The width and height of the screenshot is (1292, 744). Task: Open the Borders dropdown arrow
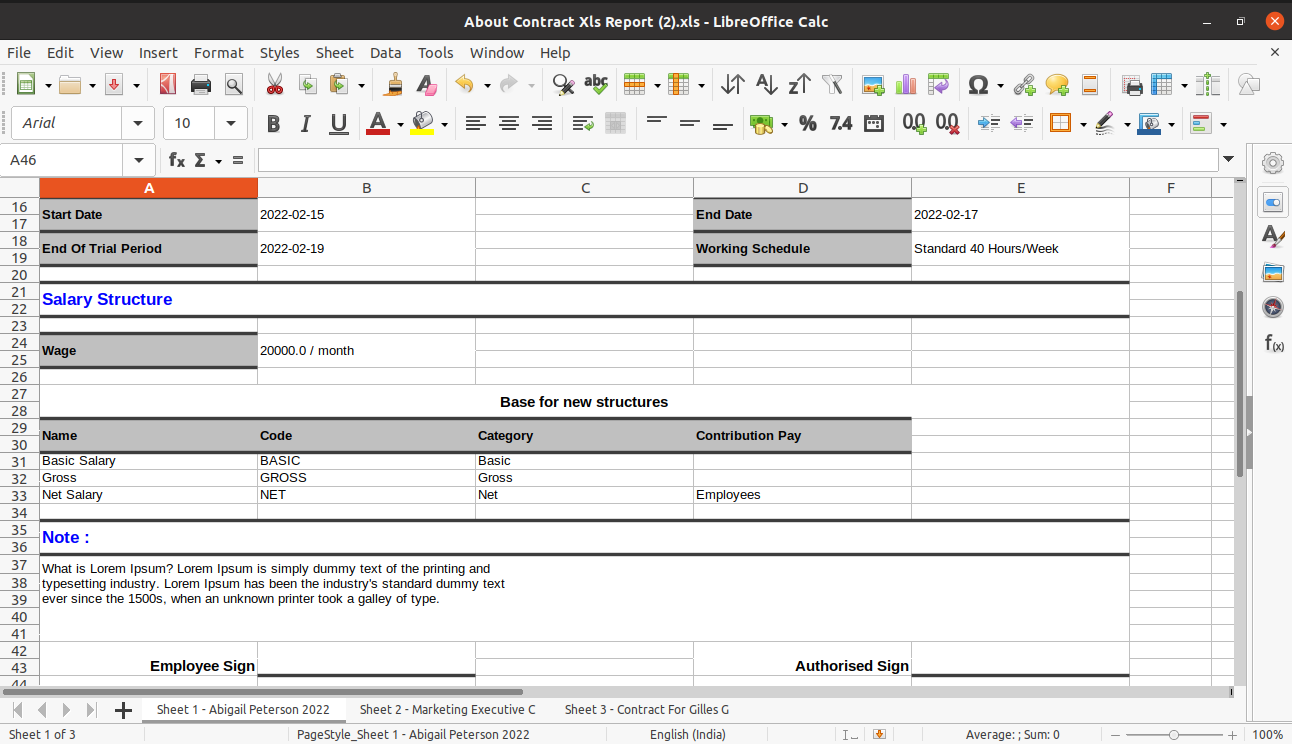click(1083, 124)
